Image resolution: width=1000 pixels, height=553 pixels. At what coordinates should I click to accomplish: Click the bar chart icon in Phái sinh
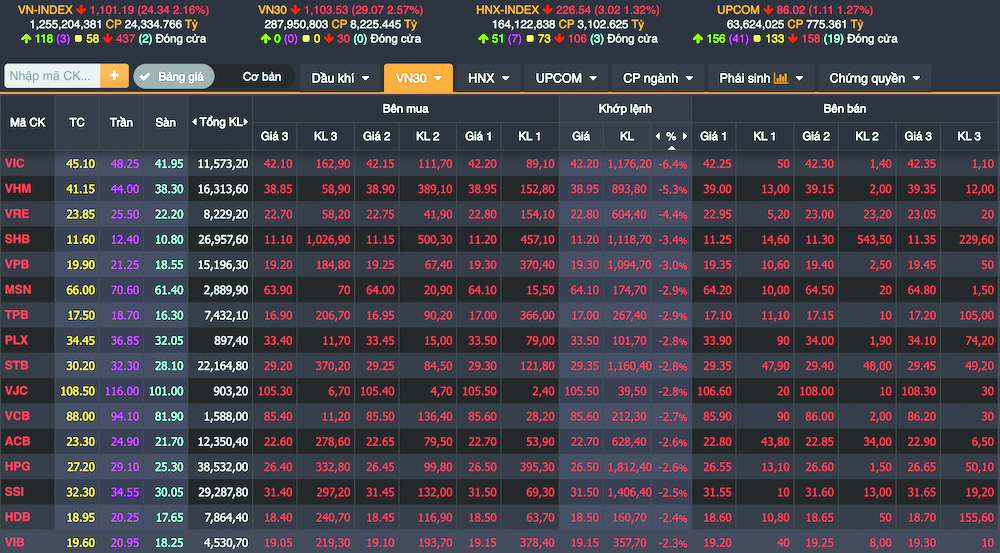(x=781, y=78)
